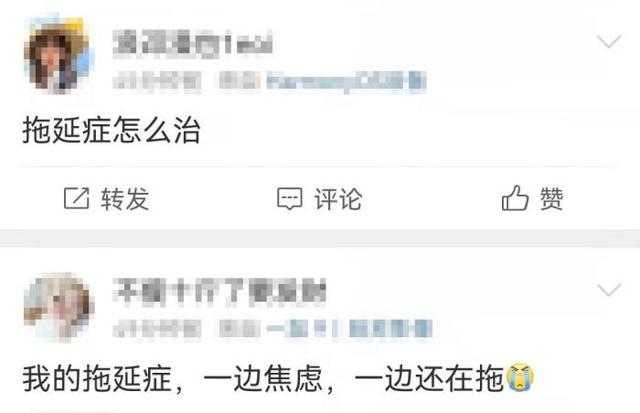Click the crying emoji in second post

point(520,377)
